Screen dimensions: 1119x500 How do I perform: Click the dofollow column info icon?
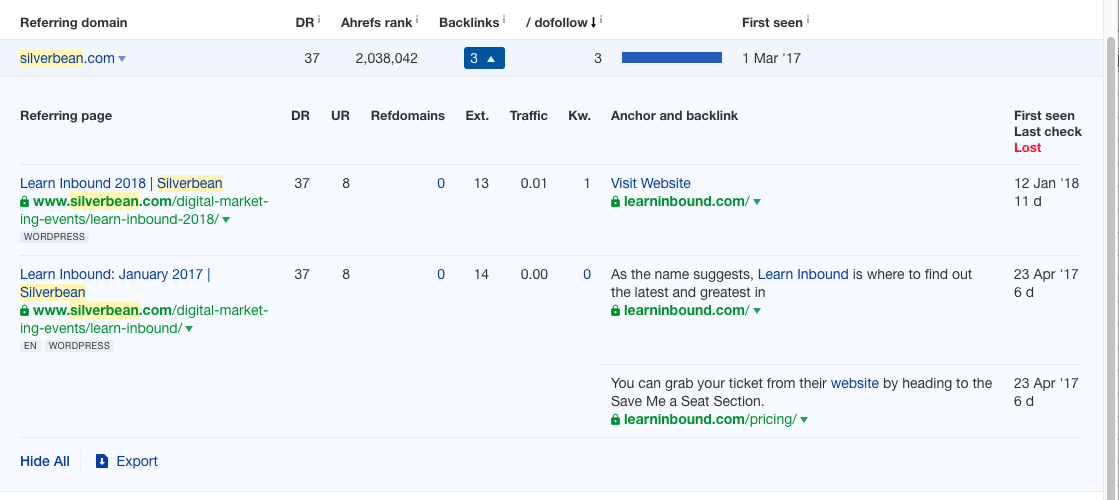pyautogui.click(x=600, y=20)
